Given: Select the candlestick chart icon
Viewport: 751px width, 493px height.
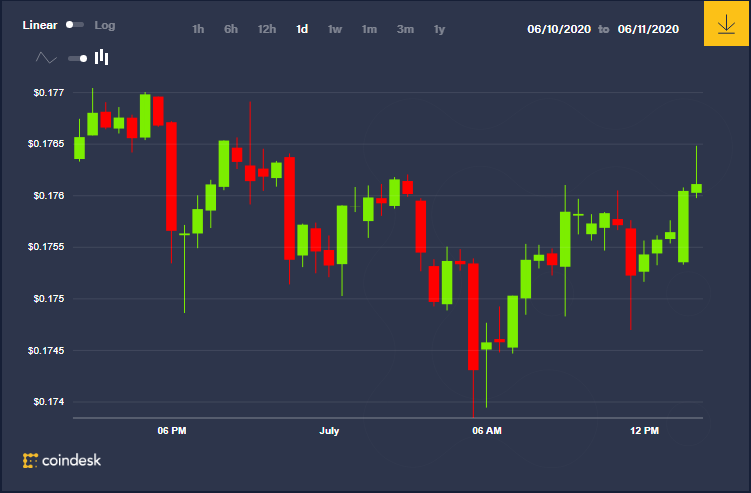Looking at the screenshot, I should 102,57.
